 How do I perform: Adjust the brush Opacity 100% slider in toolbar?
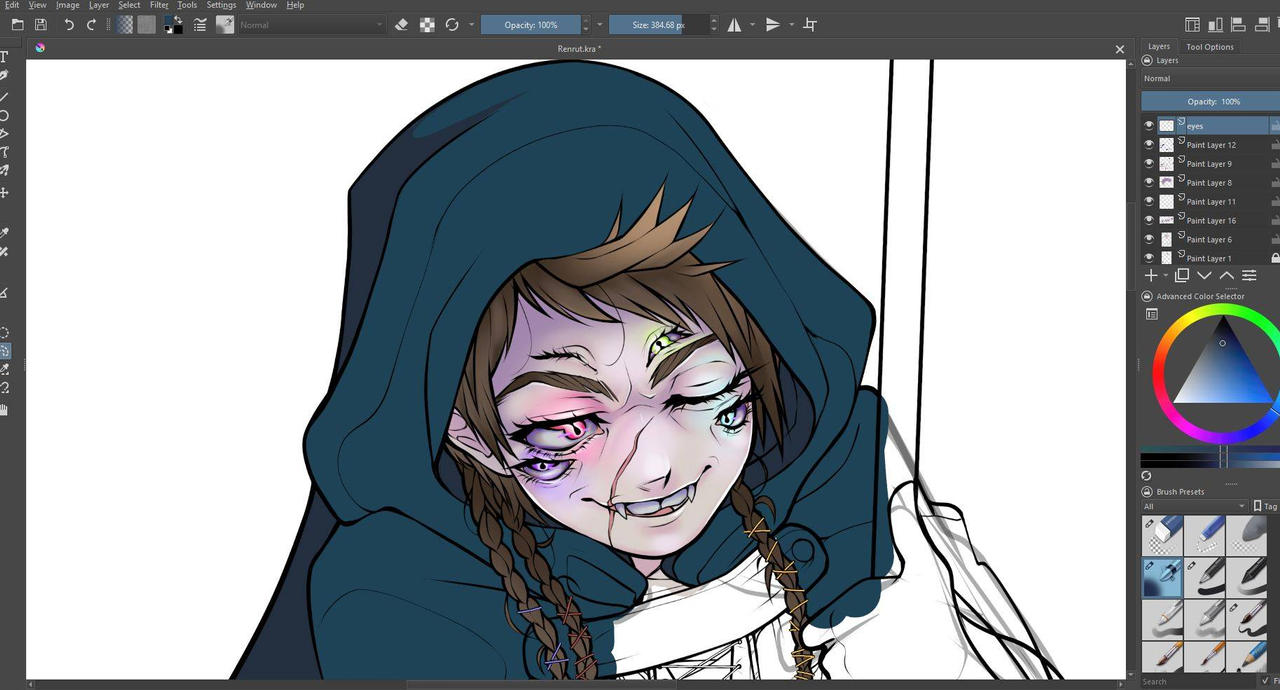pos(532,25)
